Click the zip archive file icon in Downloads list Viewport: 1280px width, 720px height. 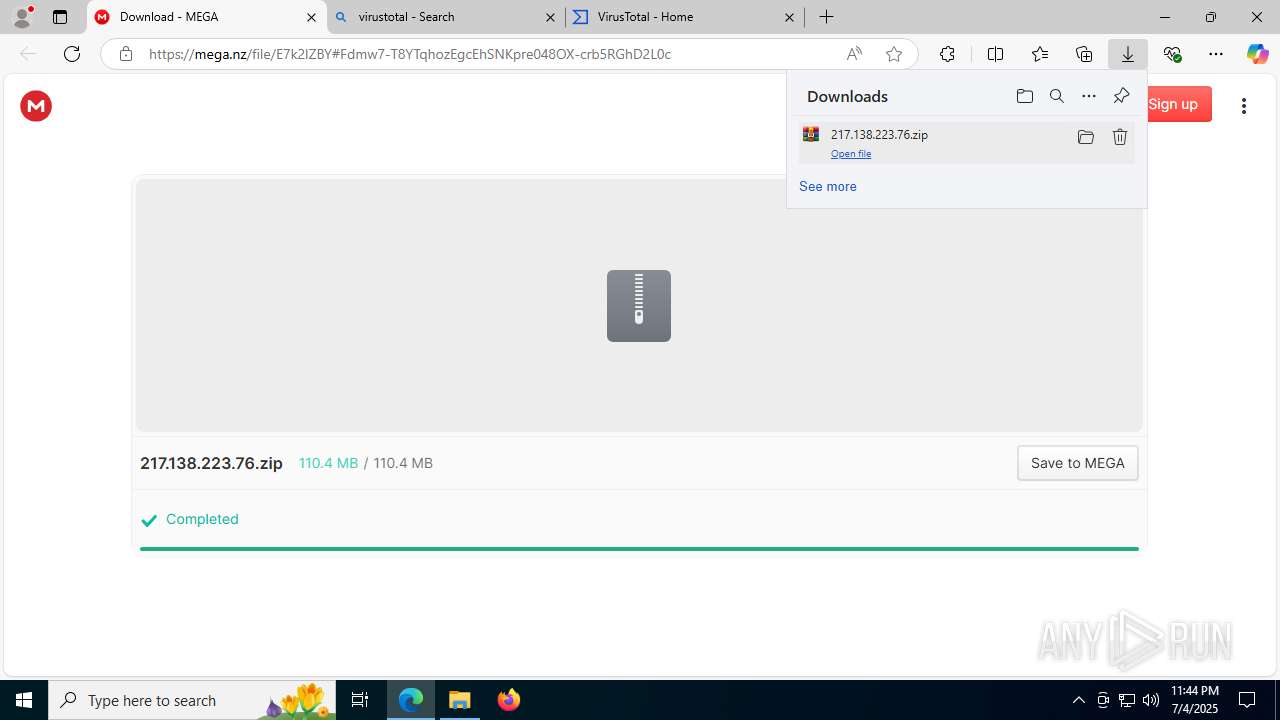coord(811,134)
